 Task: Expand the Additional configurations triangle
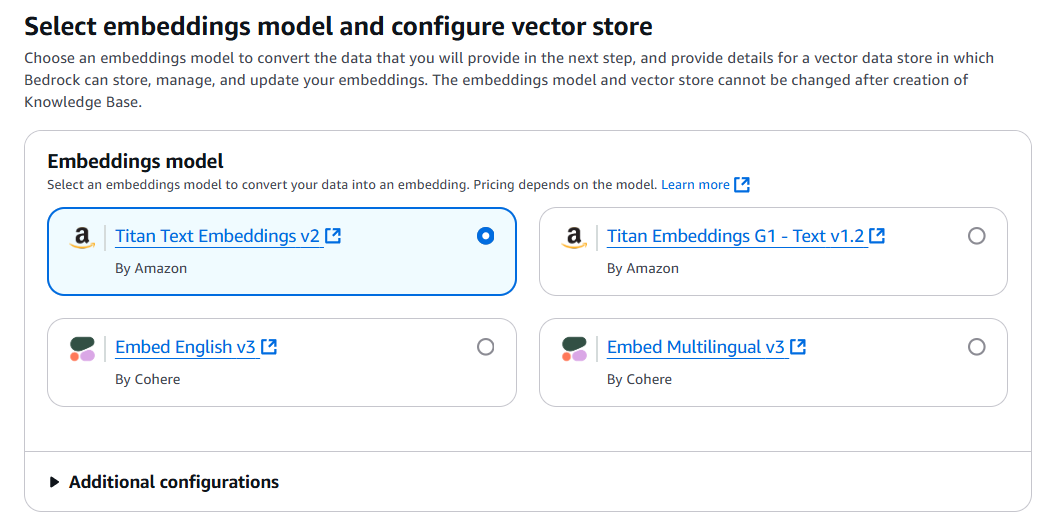[x=54, y=482]
